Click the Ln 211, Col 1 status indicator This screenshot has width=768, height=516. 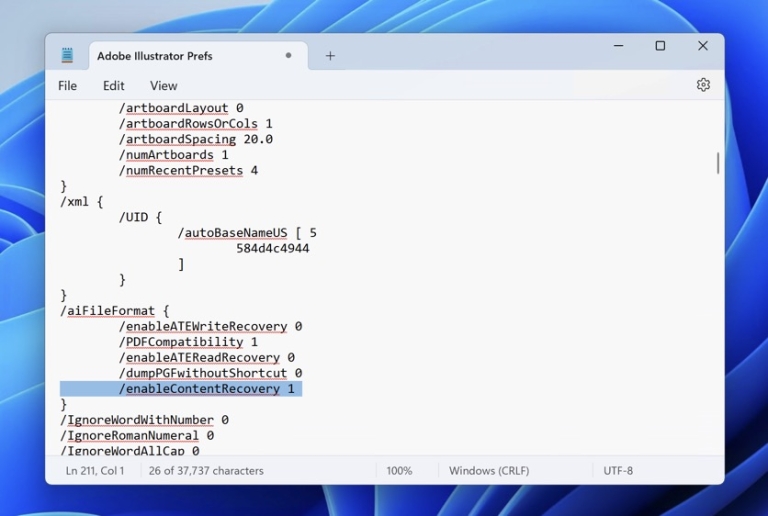point(95,470)
